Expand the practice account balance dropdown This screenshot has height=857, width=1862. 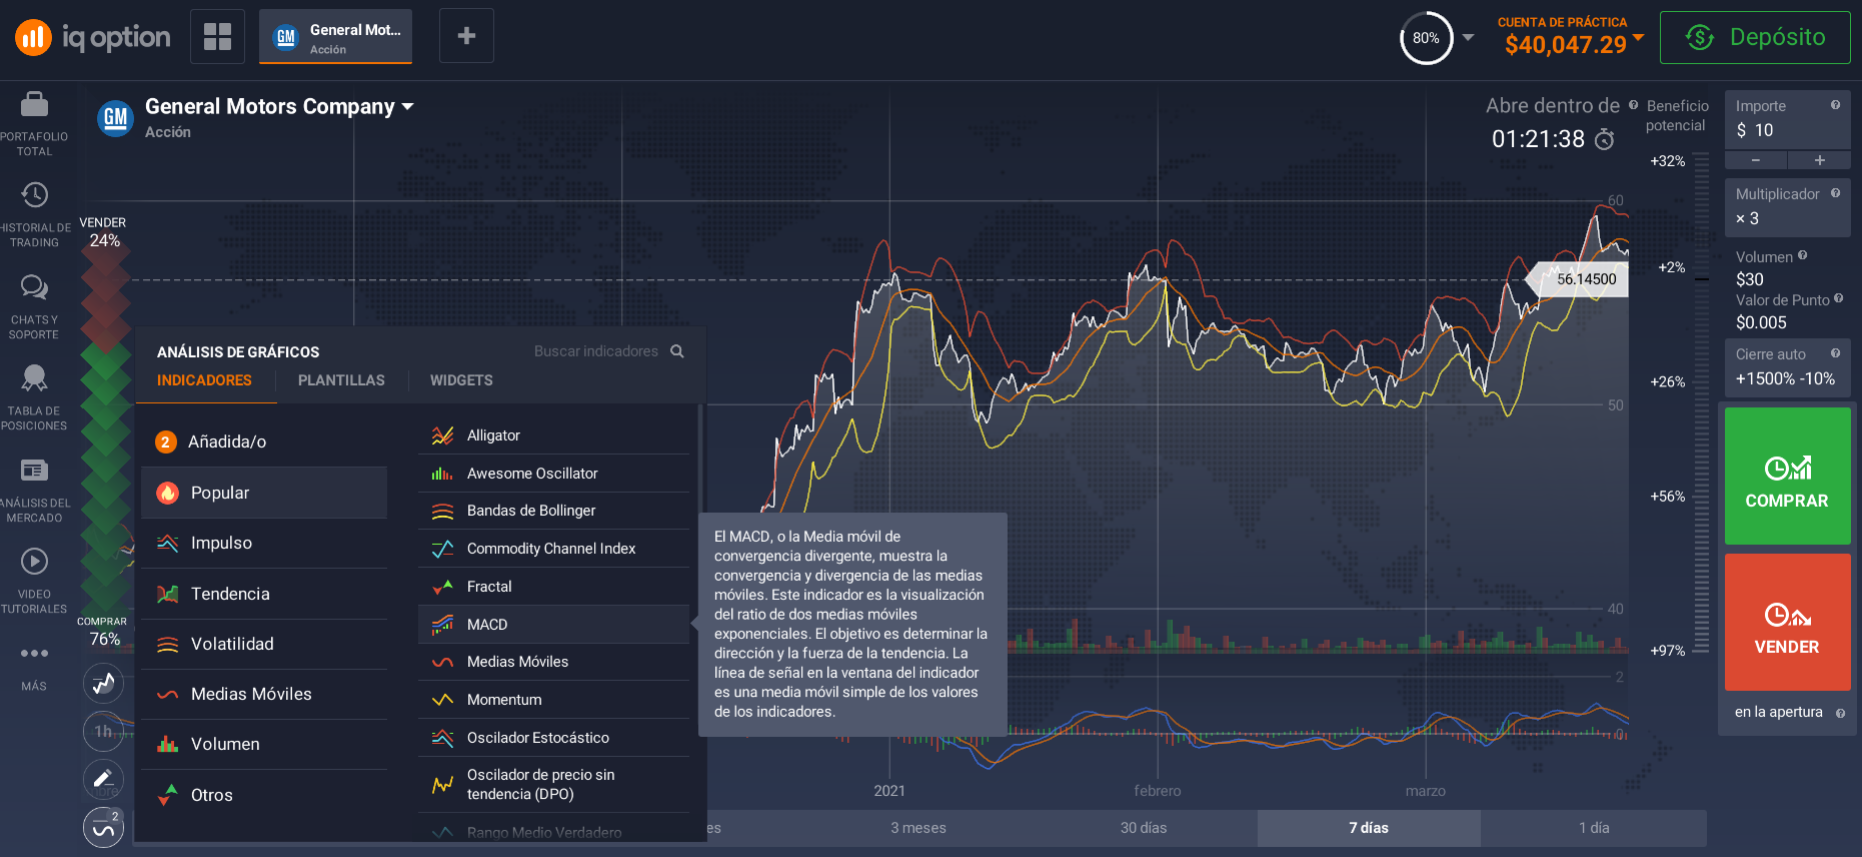point(1638,38)
